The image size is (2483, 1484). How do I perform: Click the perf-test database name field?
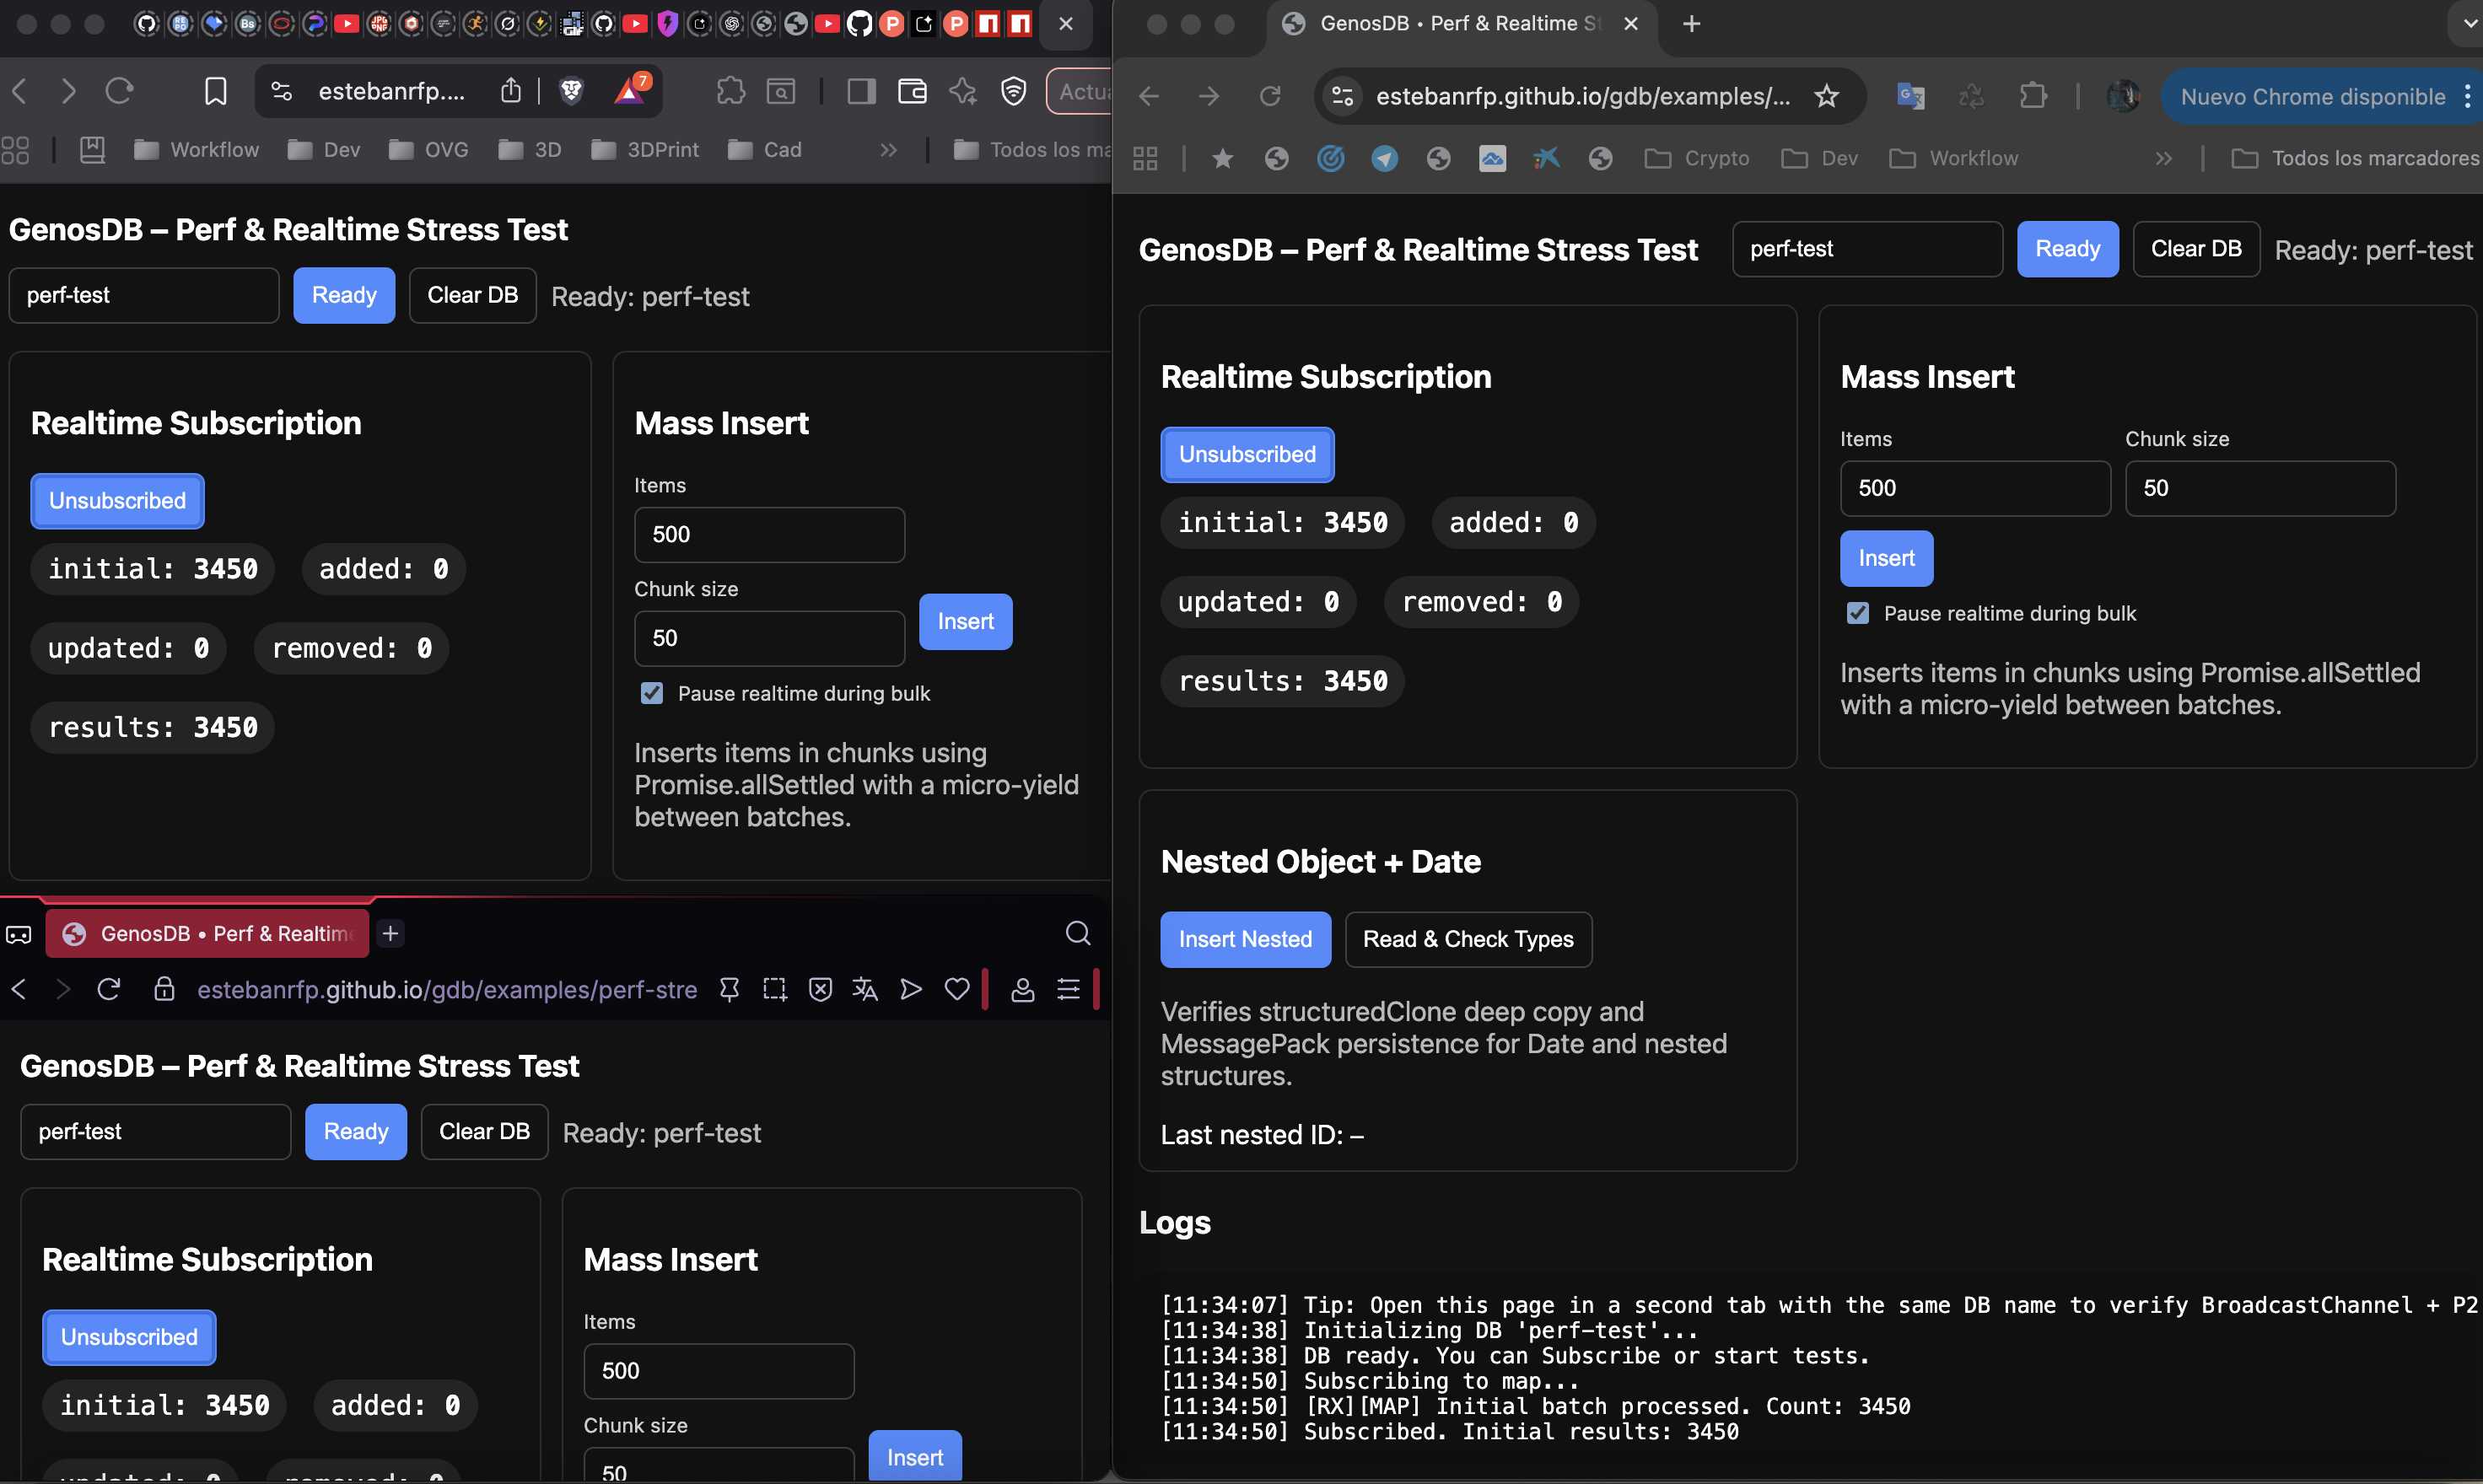[x=1866, y=248]
